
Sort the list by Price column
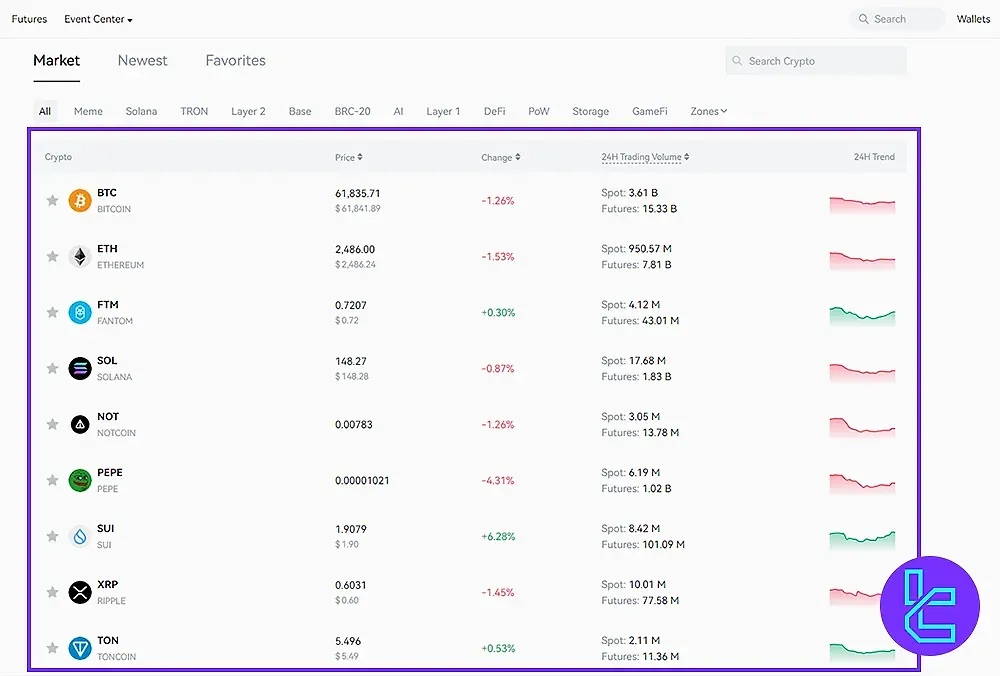[x=348, y=157]
